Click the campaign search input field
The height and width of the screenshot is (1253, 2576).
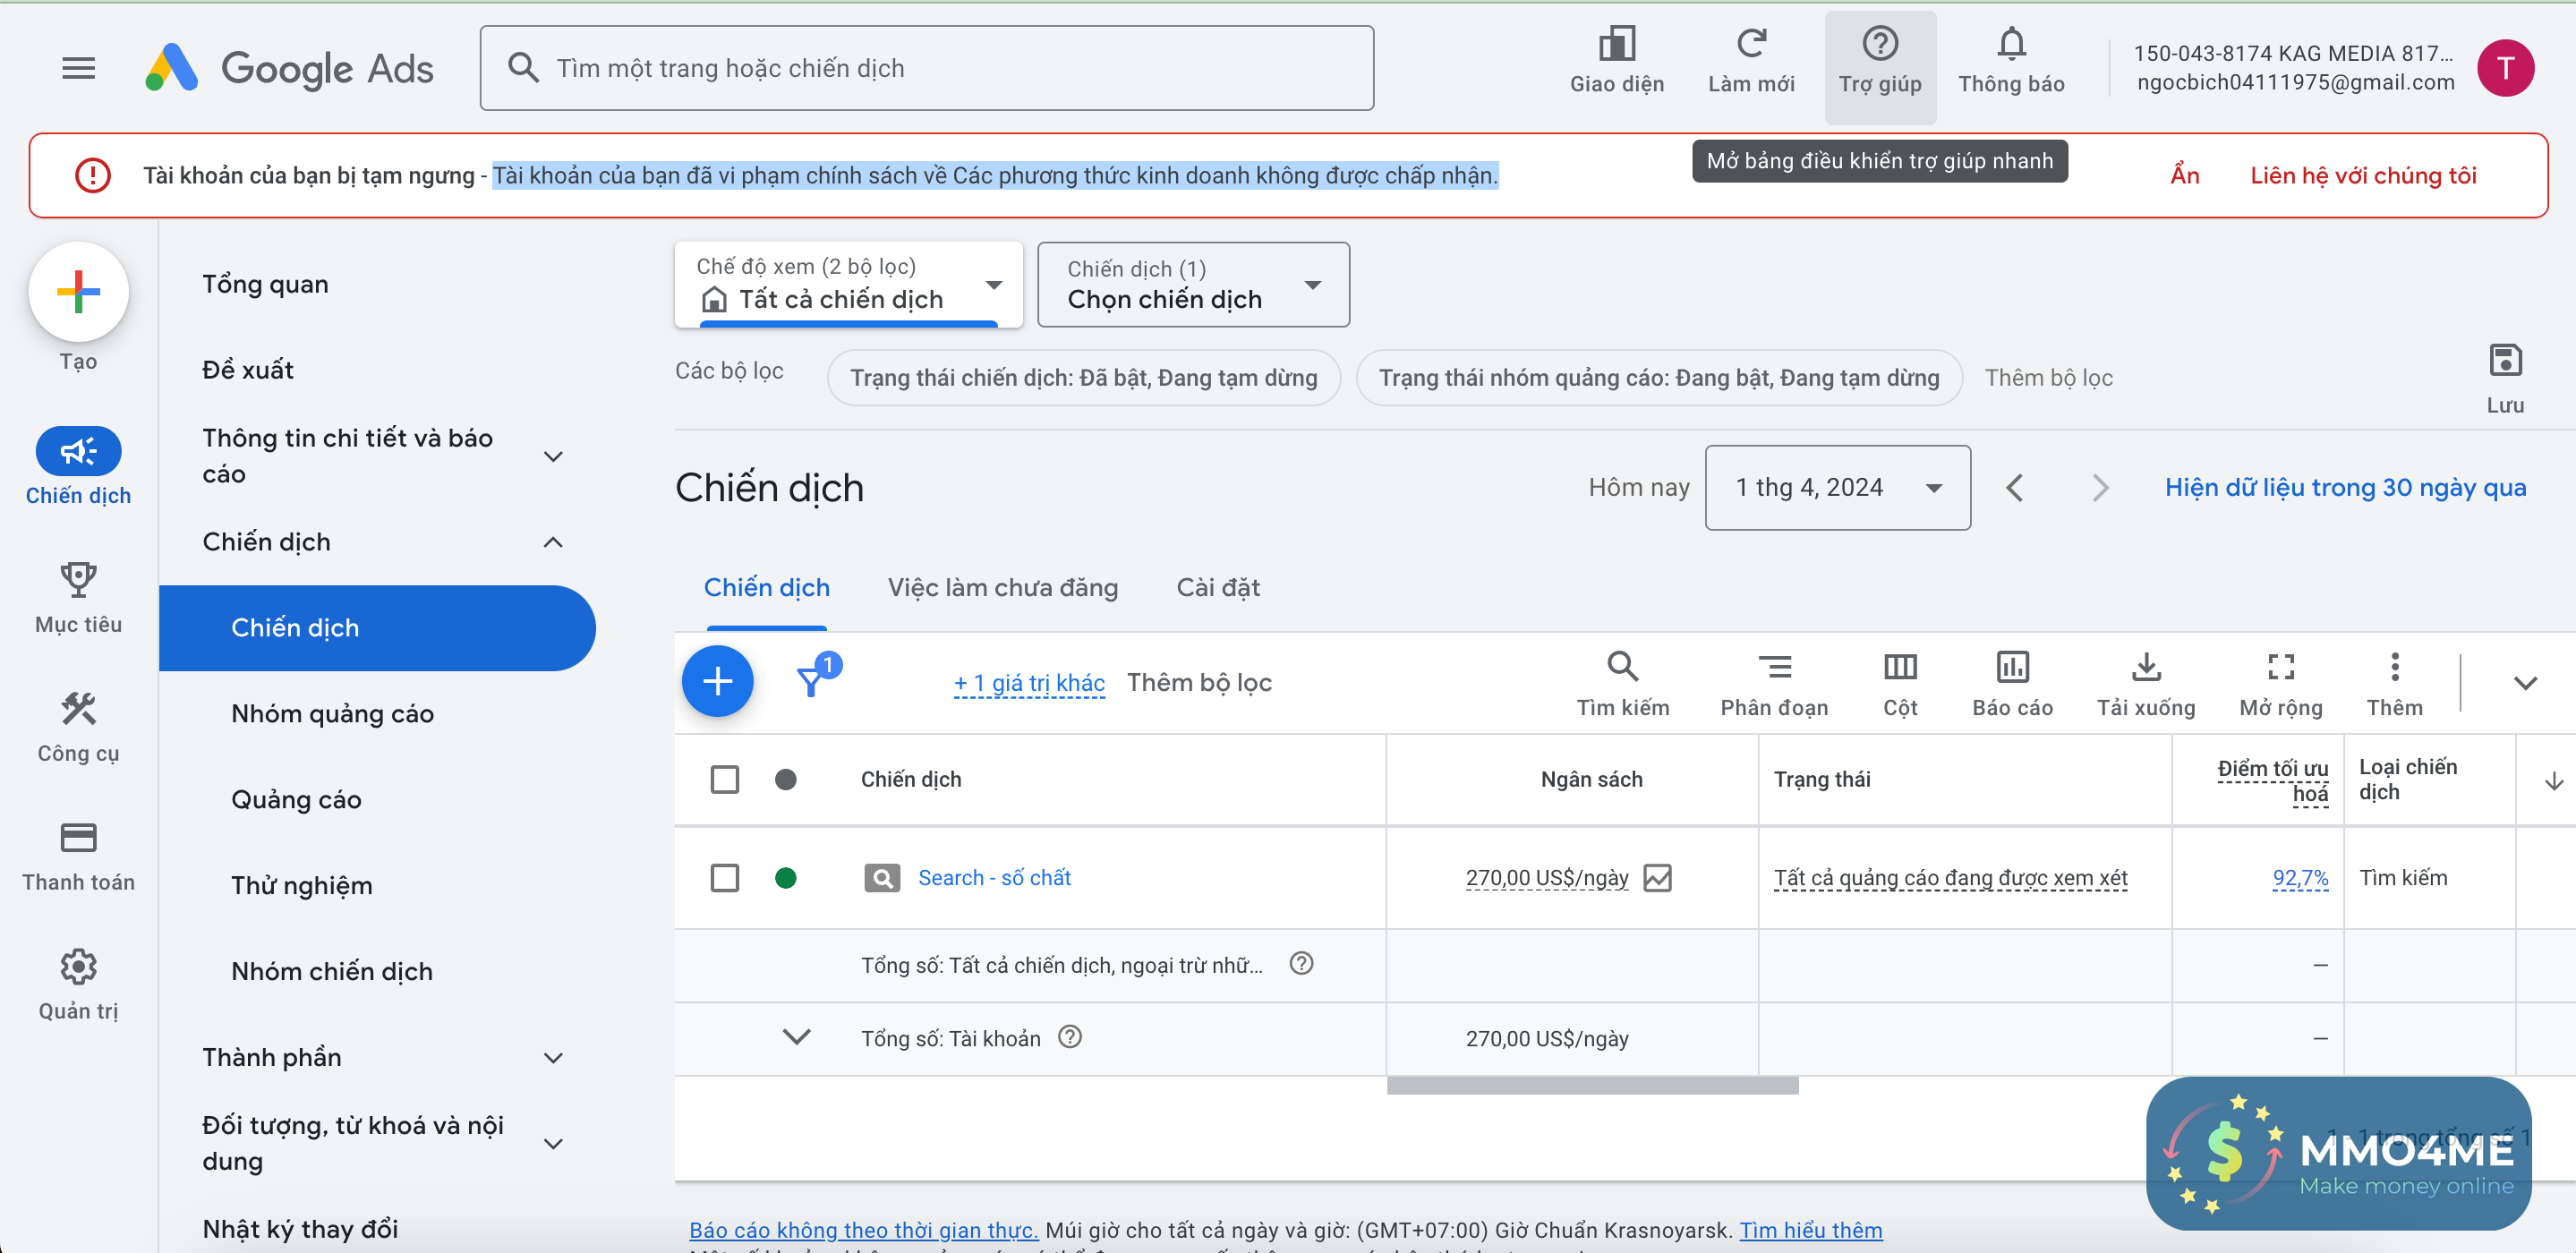[x=926, y=68]
